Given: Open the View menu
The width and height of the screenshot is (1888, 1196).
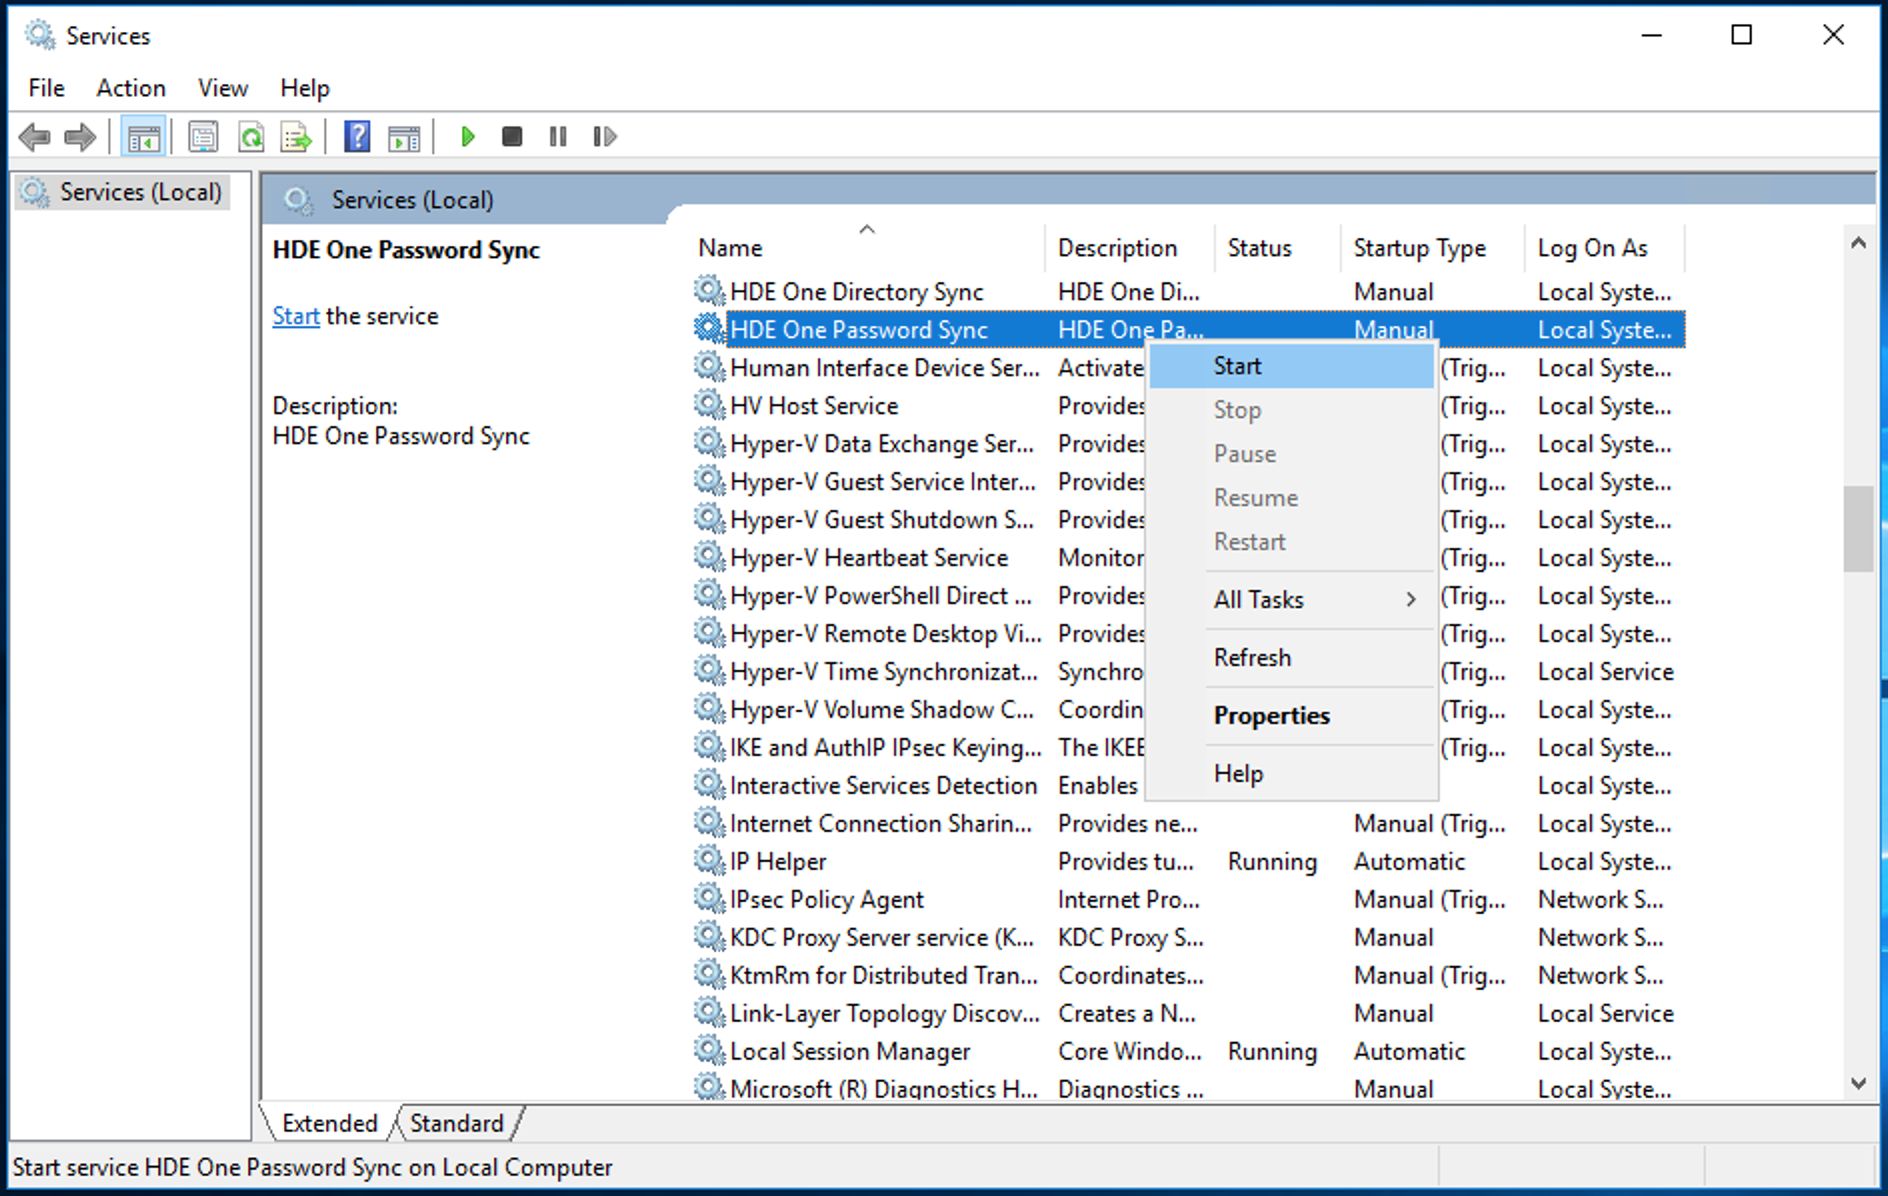Looking at the screenshot, I should tap(223, 88).
